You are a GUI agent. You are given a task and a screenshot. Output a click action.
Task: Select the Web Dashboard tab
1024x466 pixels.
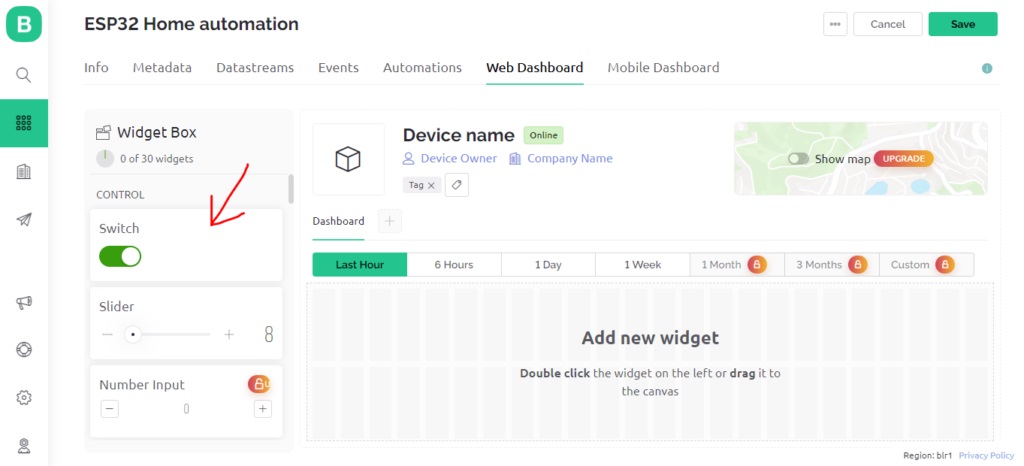[x=534, y=68]
